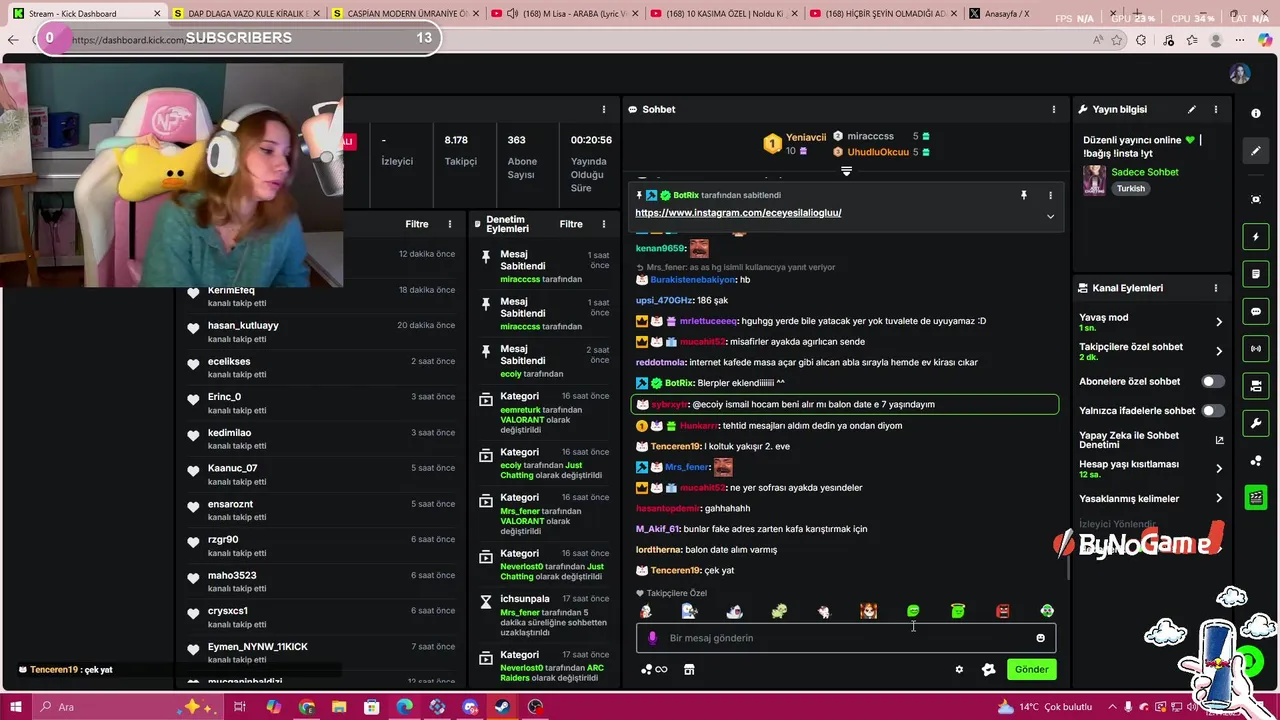Open three-dot menu in stats bar
This screenshot has width=1280, height=720.
click(603, 109)
